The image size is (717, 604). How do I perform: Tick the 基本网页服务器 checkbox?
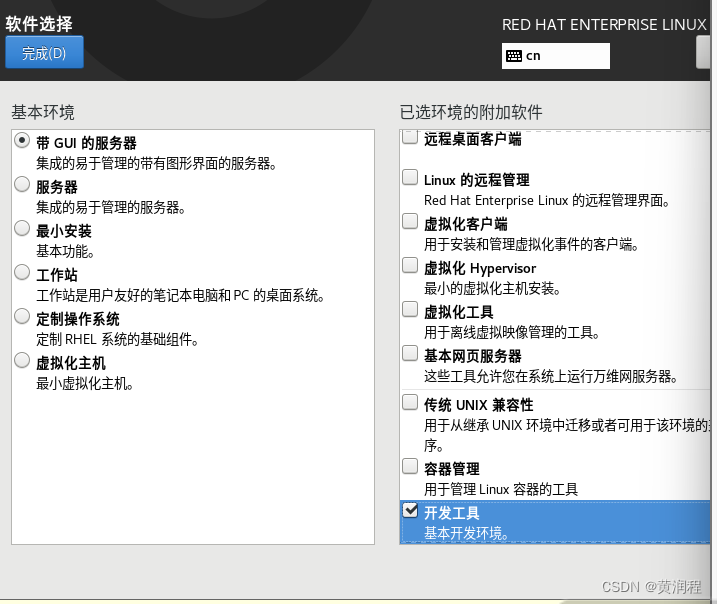(410, 353)
